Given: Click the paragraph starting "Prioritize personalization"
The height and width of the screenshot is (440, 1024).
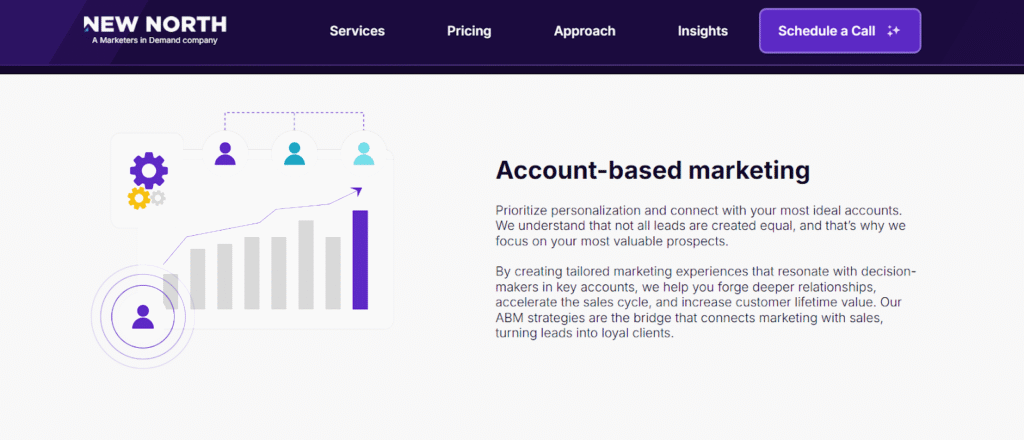Looking at the screenshot, I should click(700, 226).
